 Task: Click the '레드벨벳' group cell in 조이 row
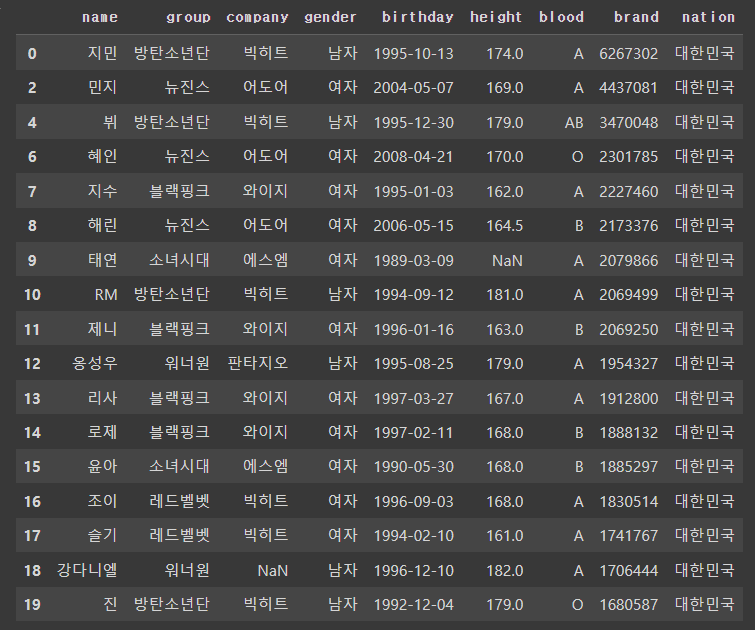(x=179, y=501)
